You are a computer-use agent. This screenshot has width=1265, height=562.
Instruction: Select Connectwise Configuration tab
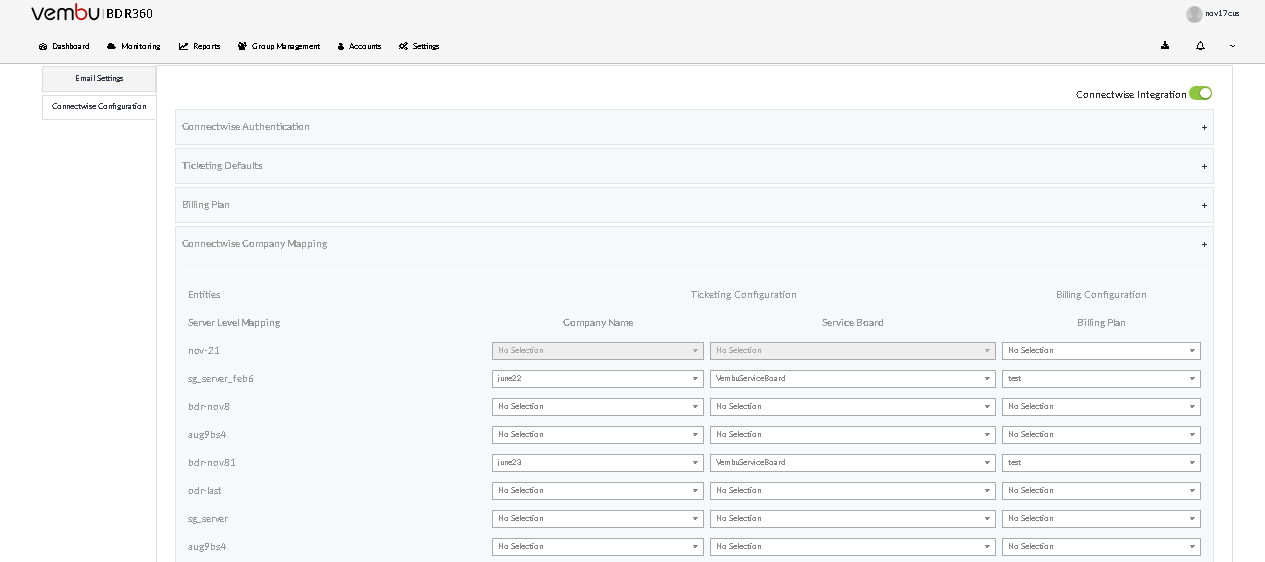tap(99, 106)
